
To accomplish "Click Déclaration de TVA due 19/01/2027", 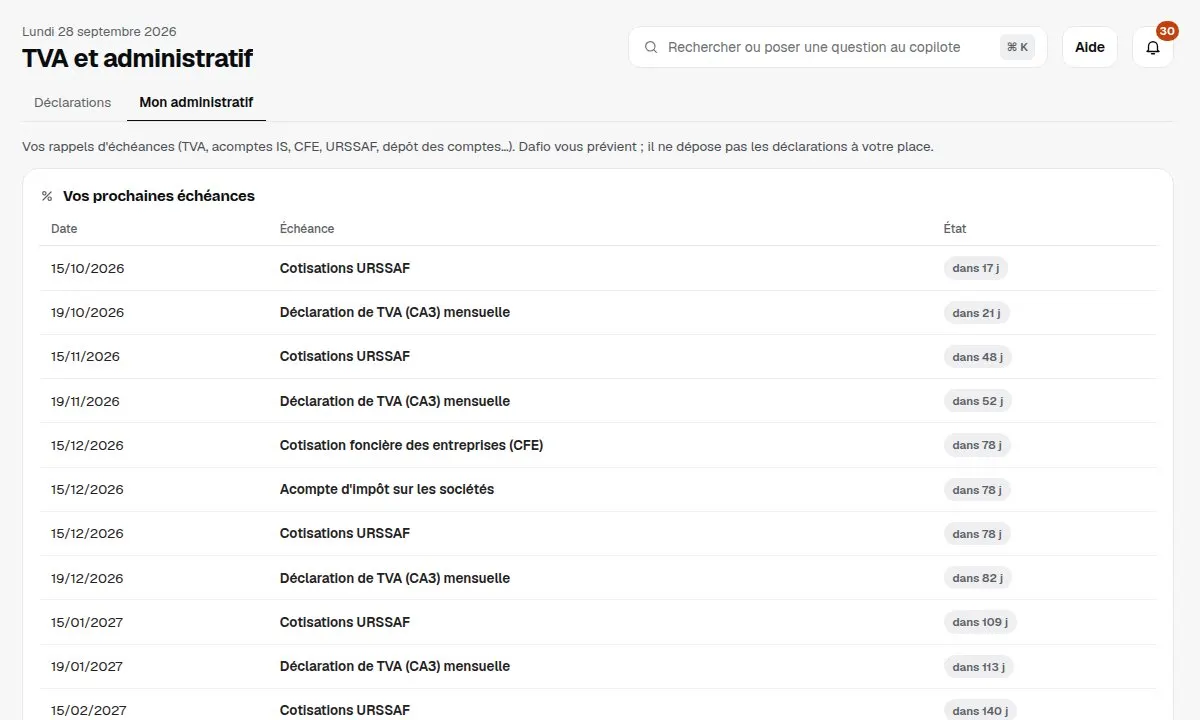I will pos(395,666).
